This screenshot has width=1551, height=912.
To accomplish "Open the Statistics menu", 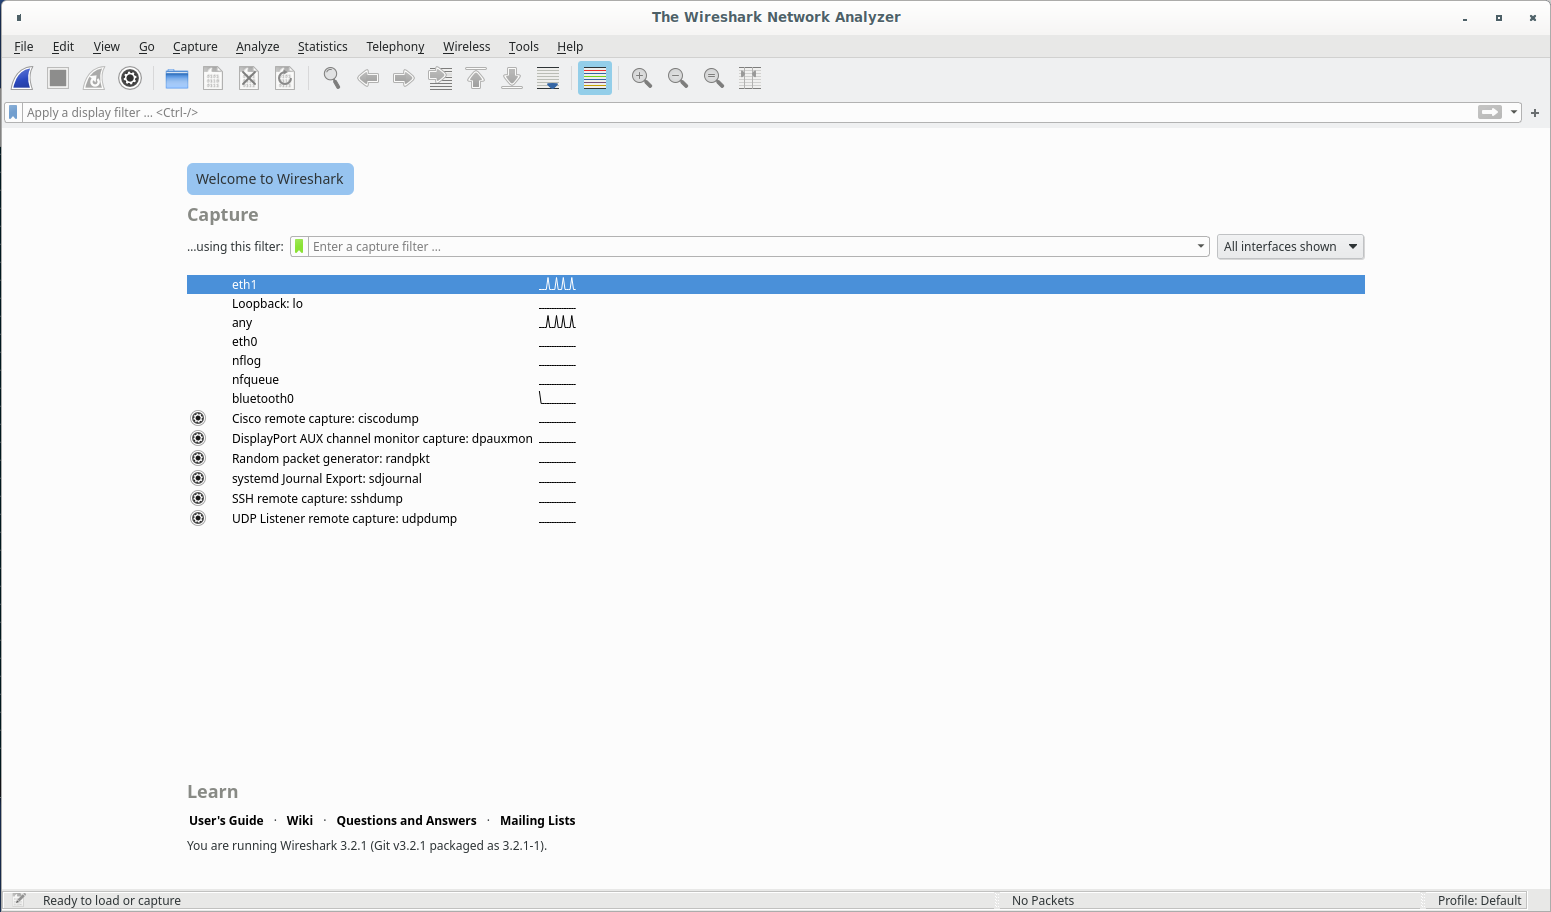I will pos(322,46).
